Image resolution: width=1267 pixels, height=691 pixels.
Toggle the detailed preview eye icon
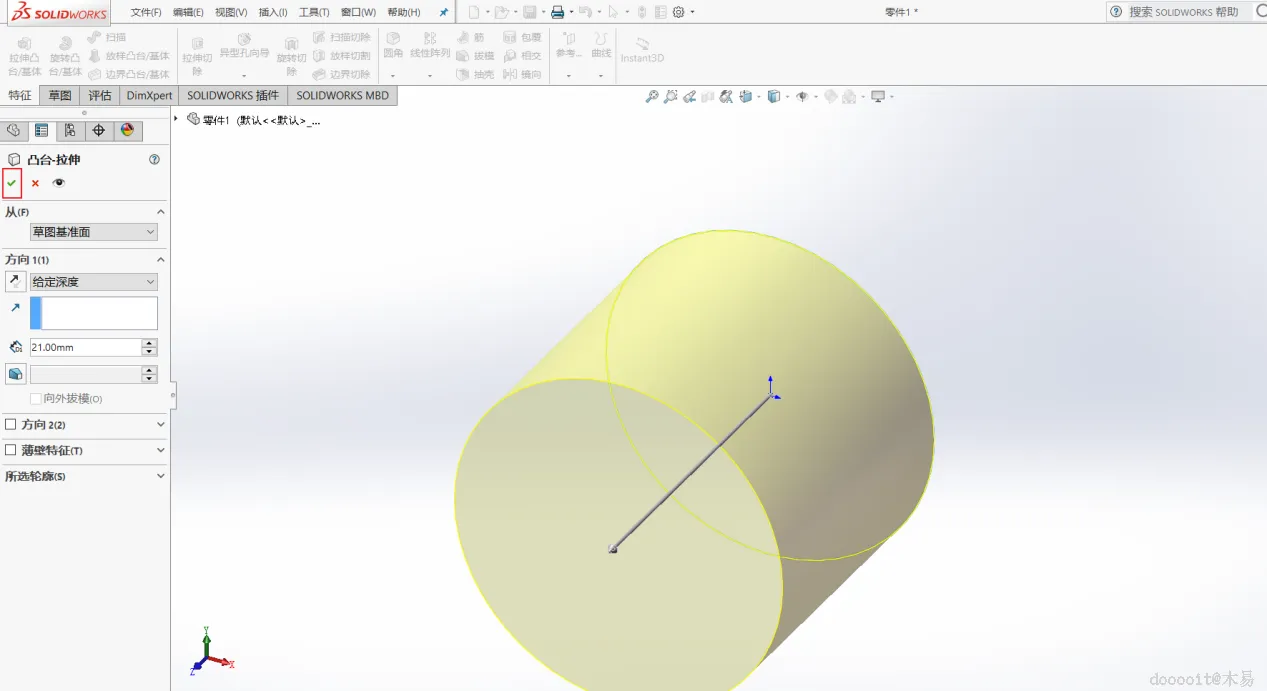[59, 183]
